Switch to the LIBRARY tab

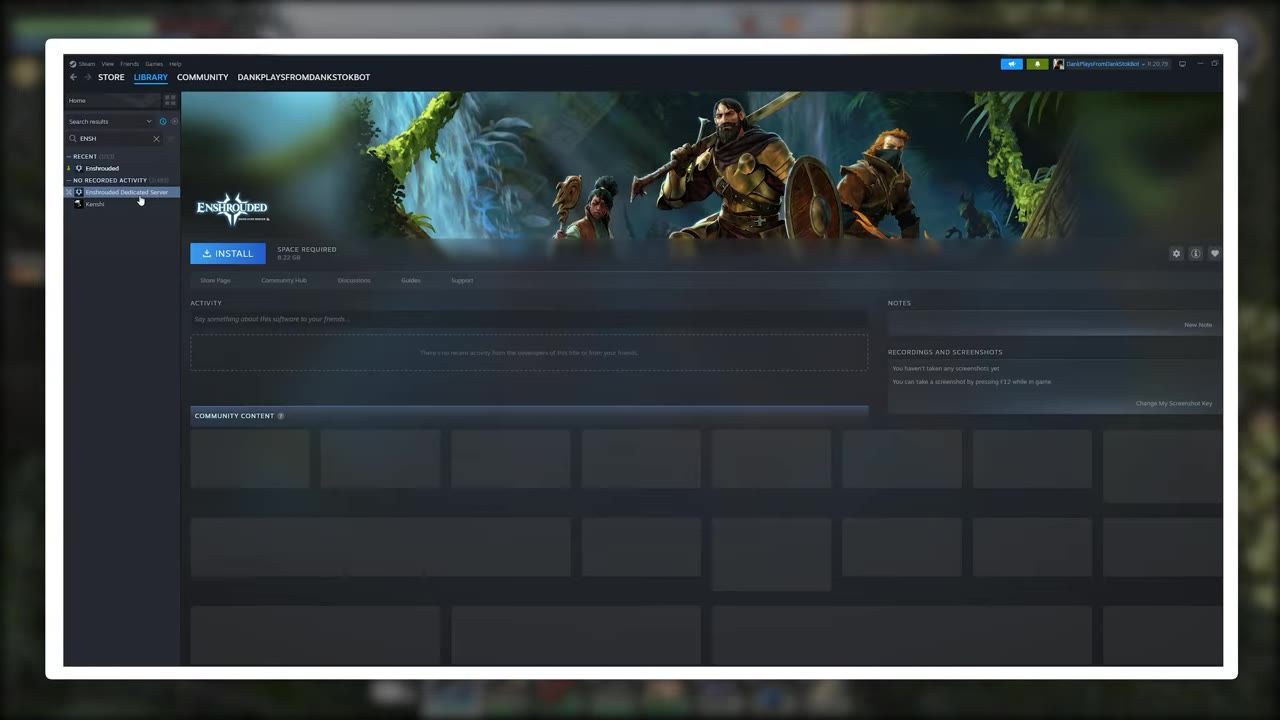pos(151,77)
